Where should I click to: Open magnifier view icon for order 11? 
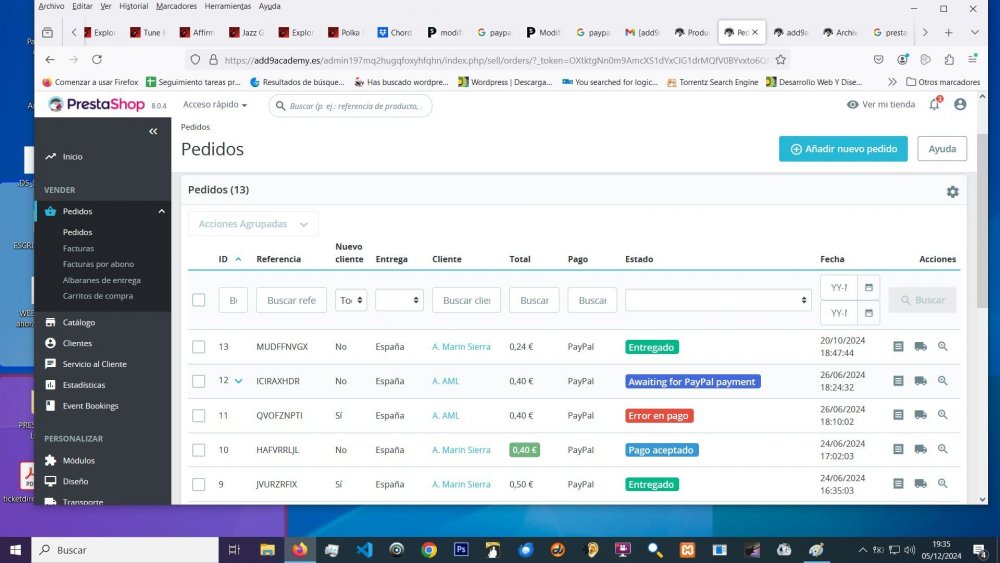(943, 414)
